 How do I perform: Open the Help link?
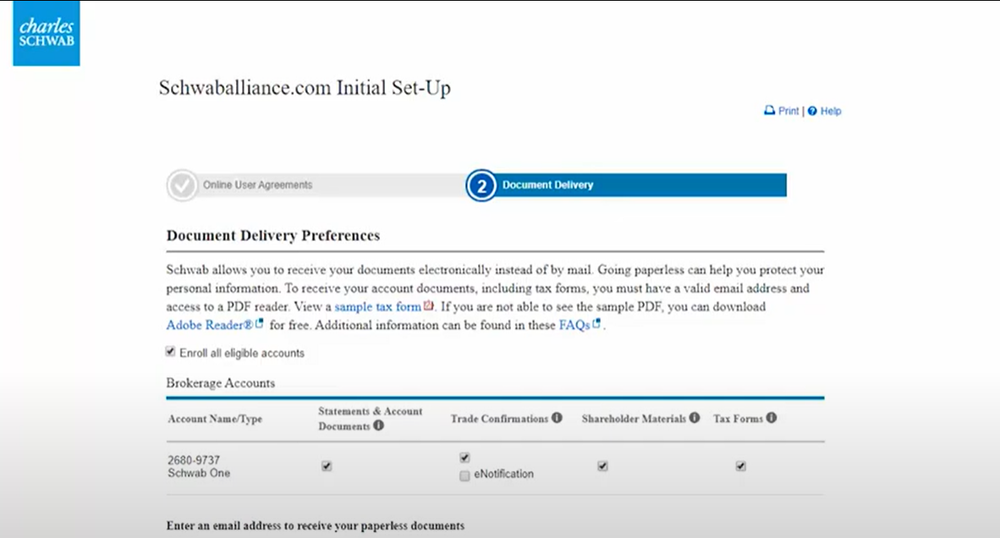pos(830,111)
